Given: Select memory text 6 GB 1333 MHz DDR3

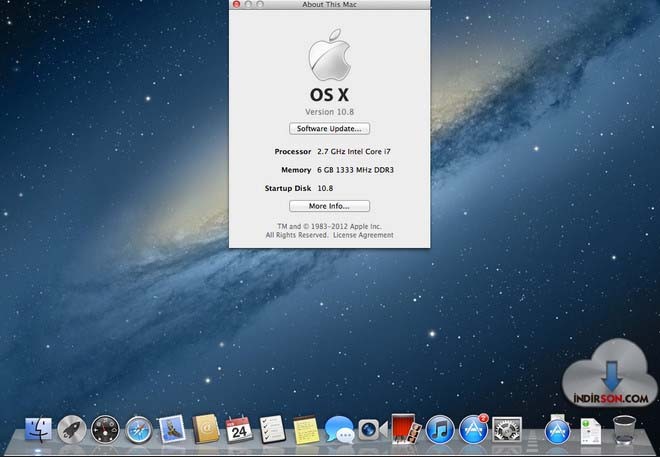Looking at the screenshot, I should [x=356, y=170].
